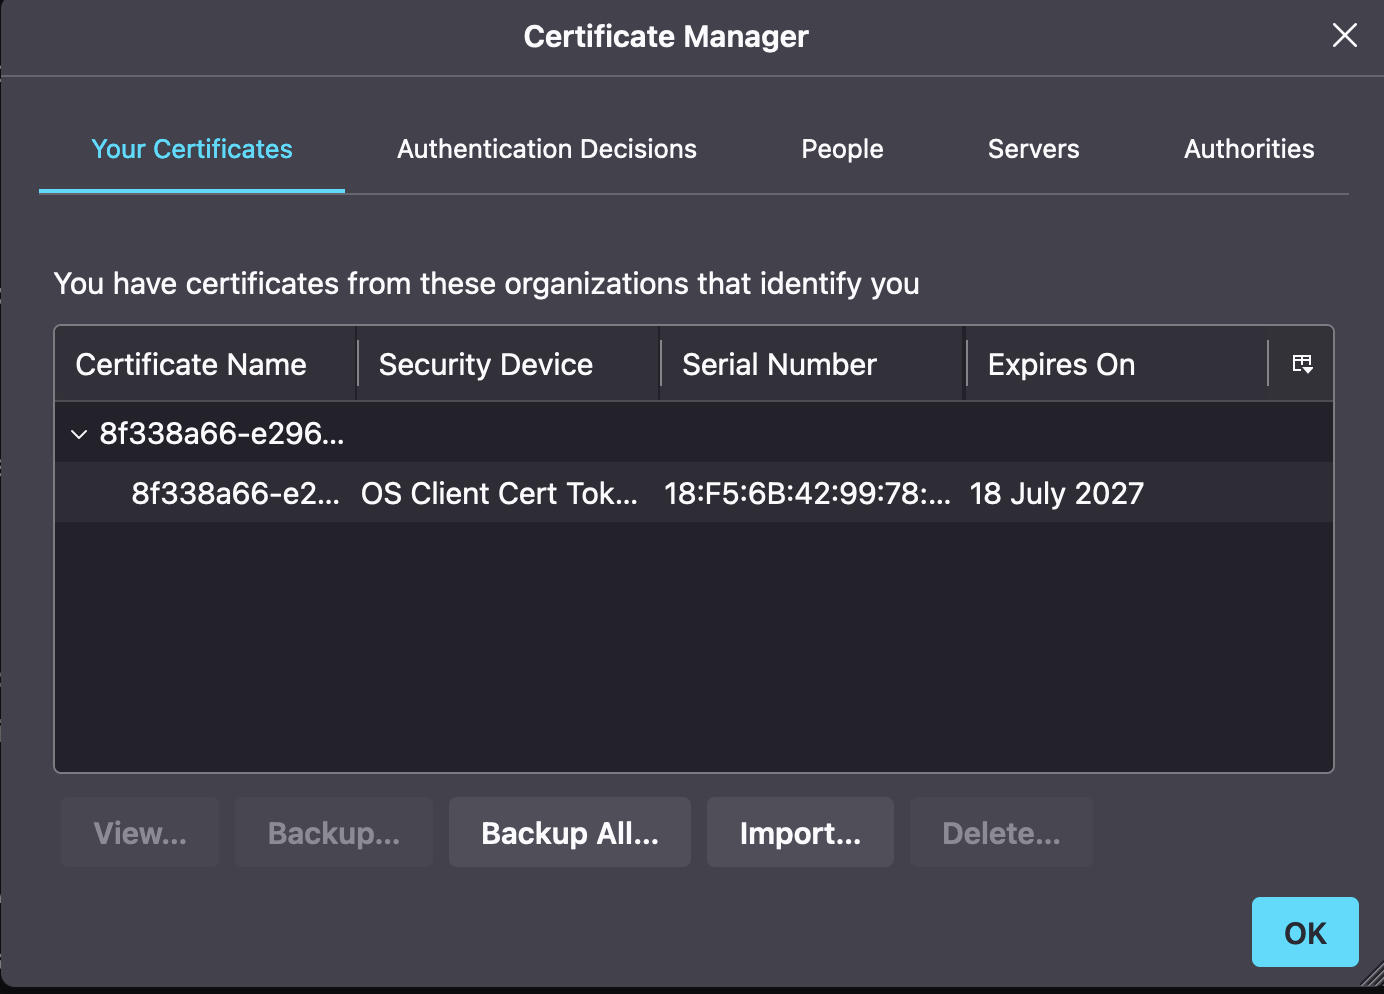Select the Your Certificates tab
The width and height of the screenshot is (1384, 994).
(x=192, y=149)
